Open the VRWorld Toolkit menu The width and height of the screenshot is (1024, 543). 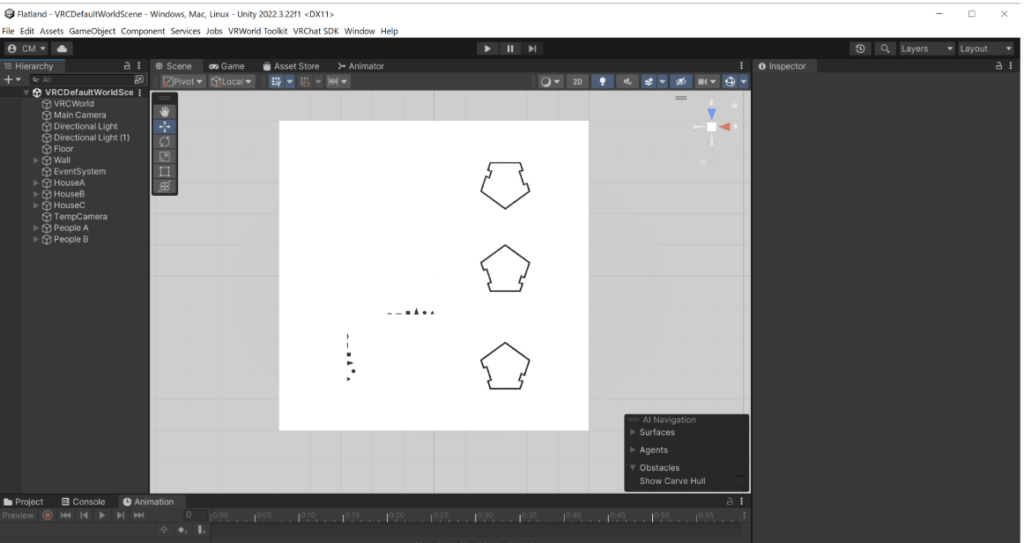(257, 31)
